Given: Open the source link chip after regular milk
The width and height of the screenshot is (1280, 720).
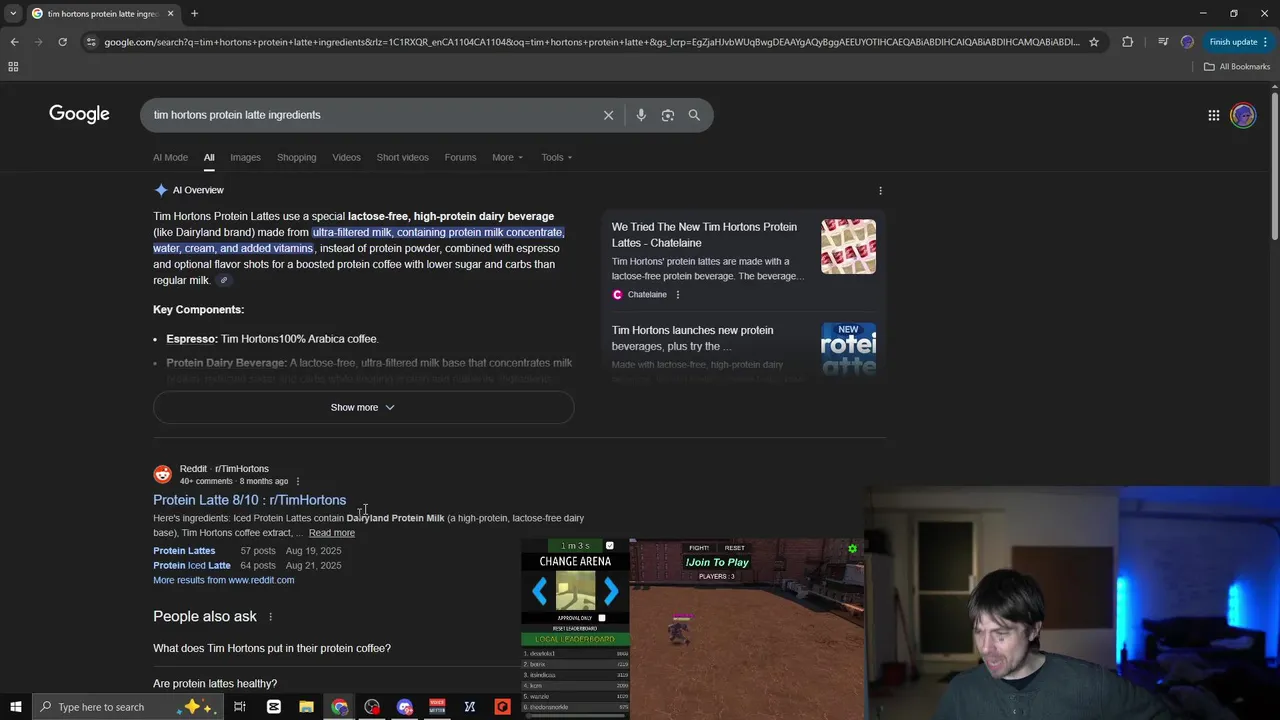Looking at the screenshot, I should (224, 281).
